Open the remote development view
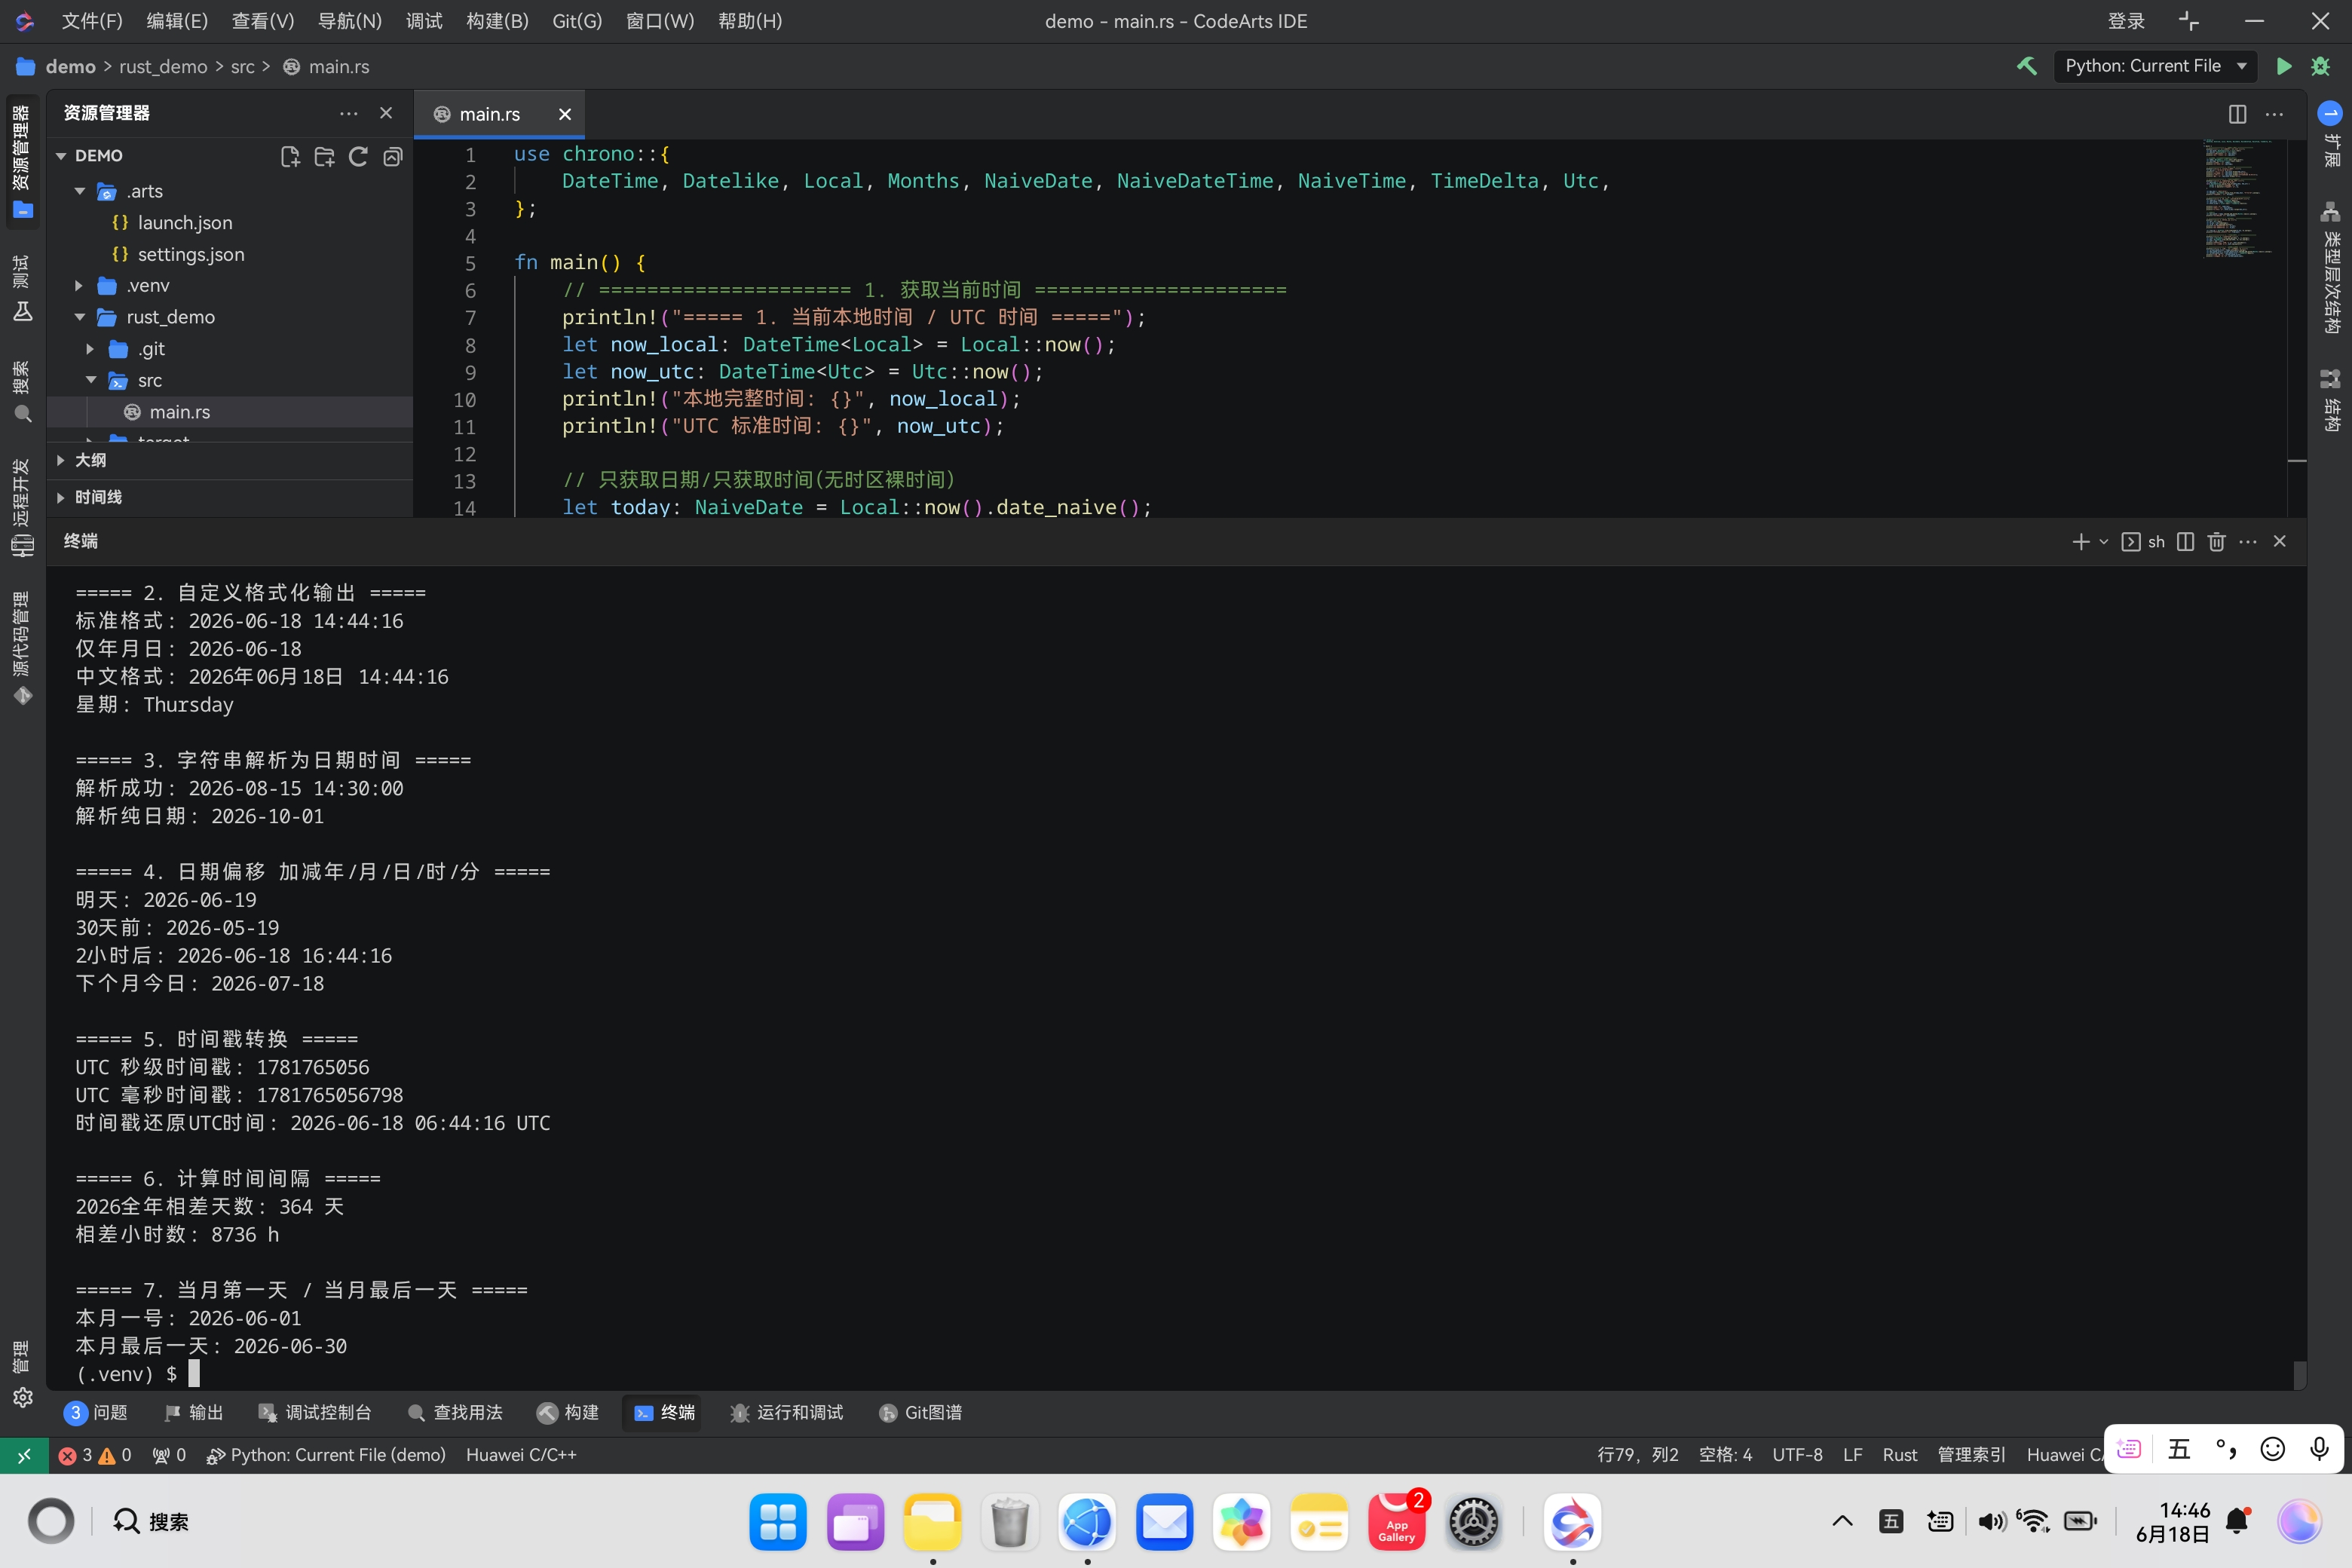Image resolution: width=2352 pixels, height=1568 pixels. point(22,507)
